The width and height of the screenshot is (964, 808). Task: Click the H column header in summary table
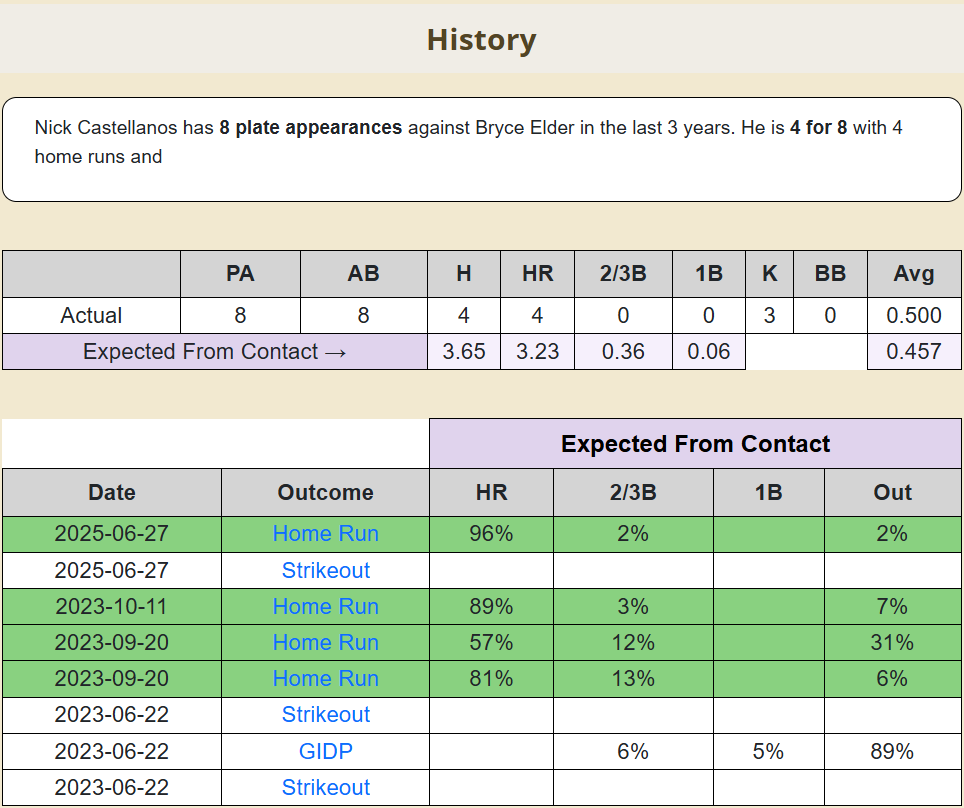(x=464, y=274)
